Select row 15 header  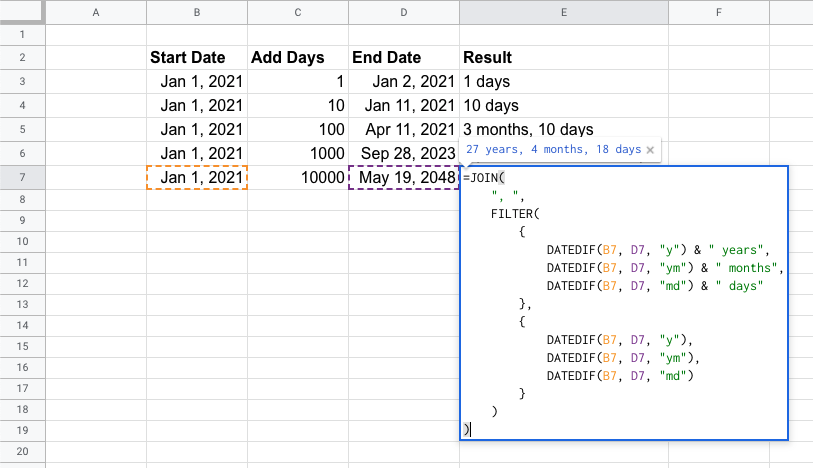click(23, 358)
